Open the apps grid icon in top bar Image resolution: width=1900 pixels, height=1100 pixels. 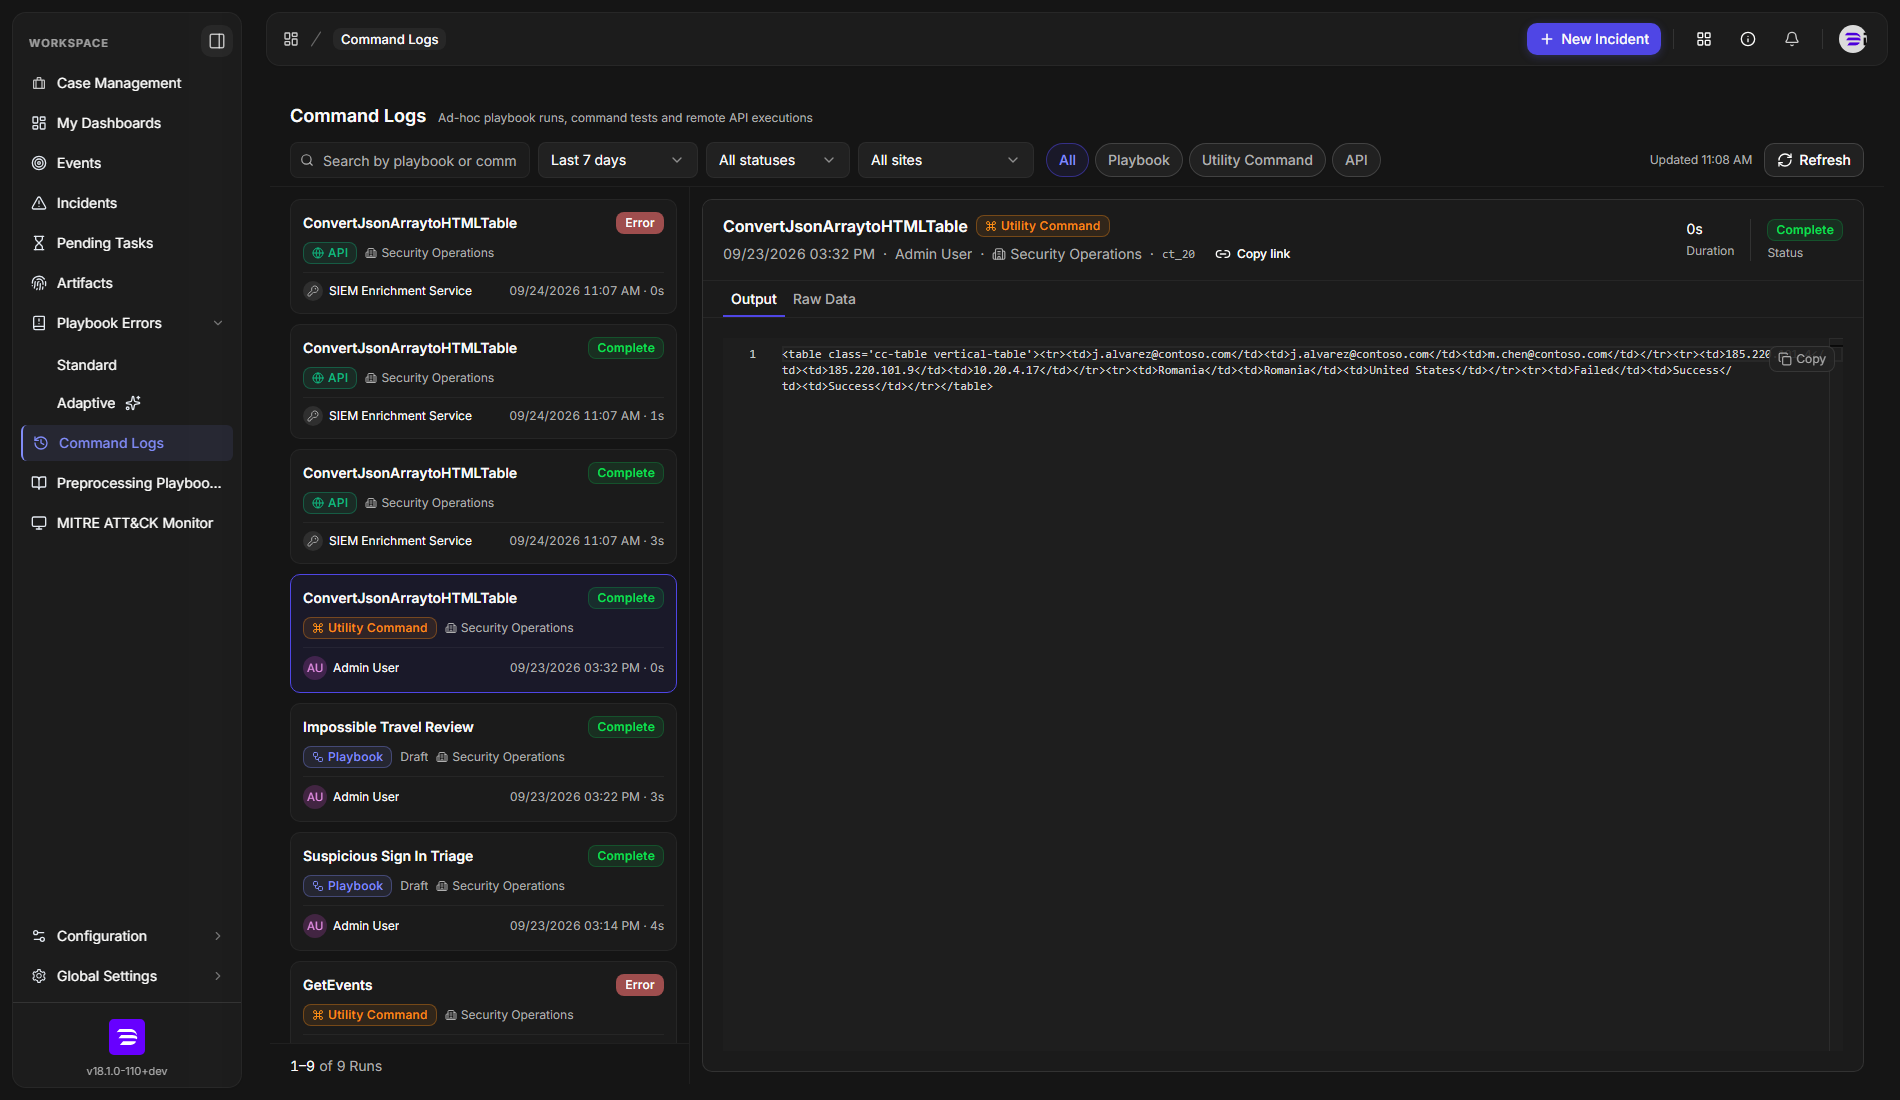point(1704,39)
